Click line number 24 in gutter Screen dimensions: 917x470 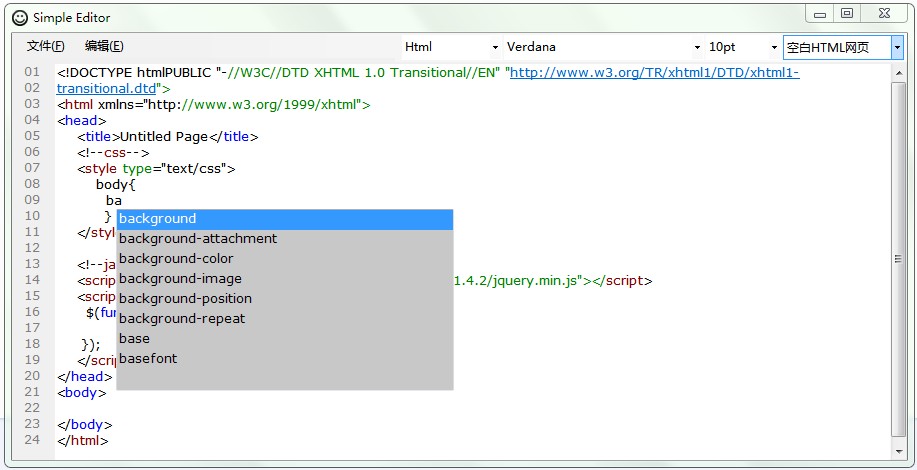tap(32, 440)
